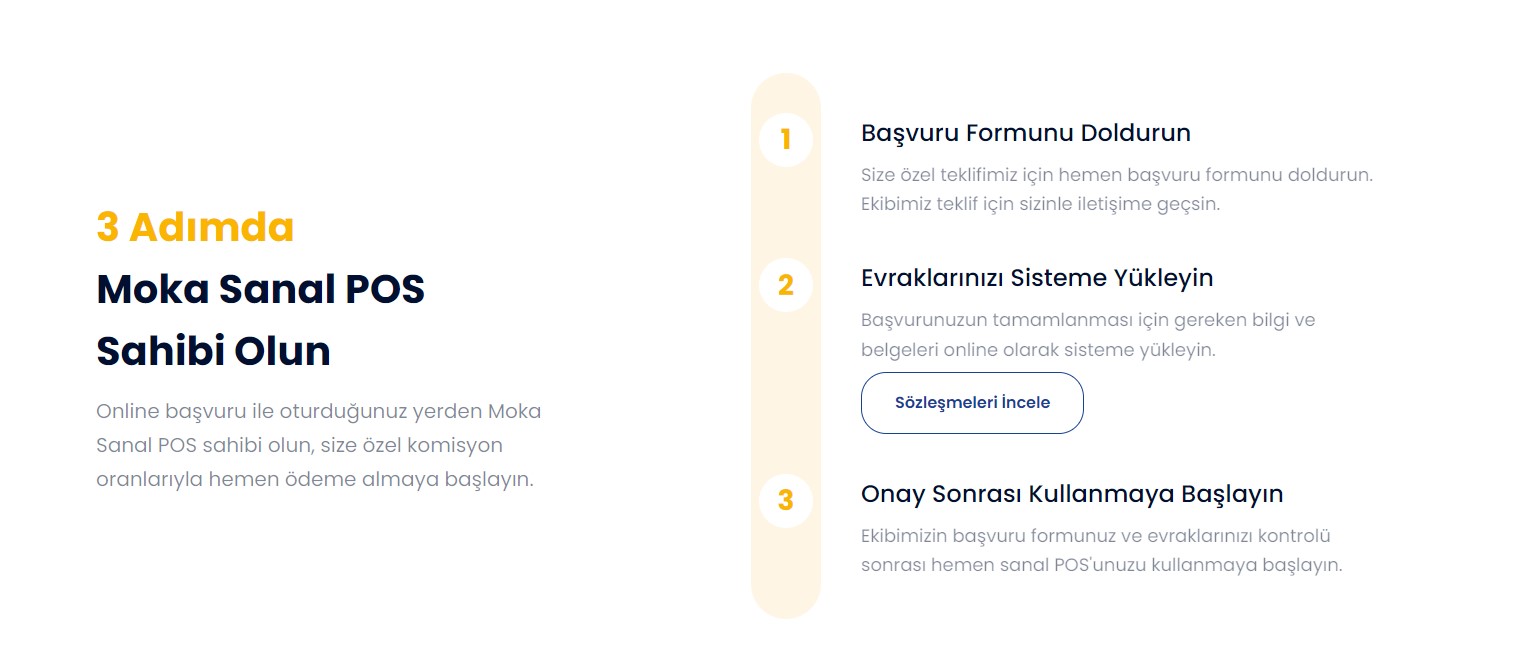Click the Sanal POS sahibi olun line
The width and height of the screenshot is (1524, 666).
tap(299, 445)
